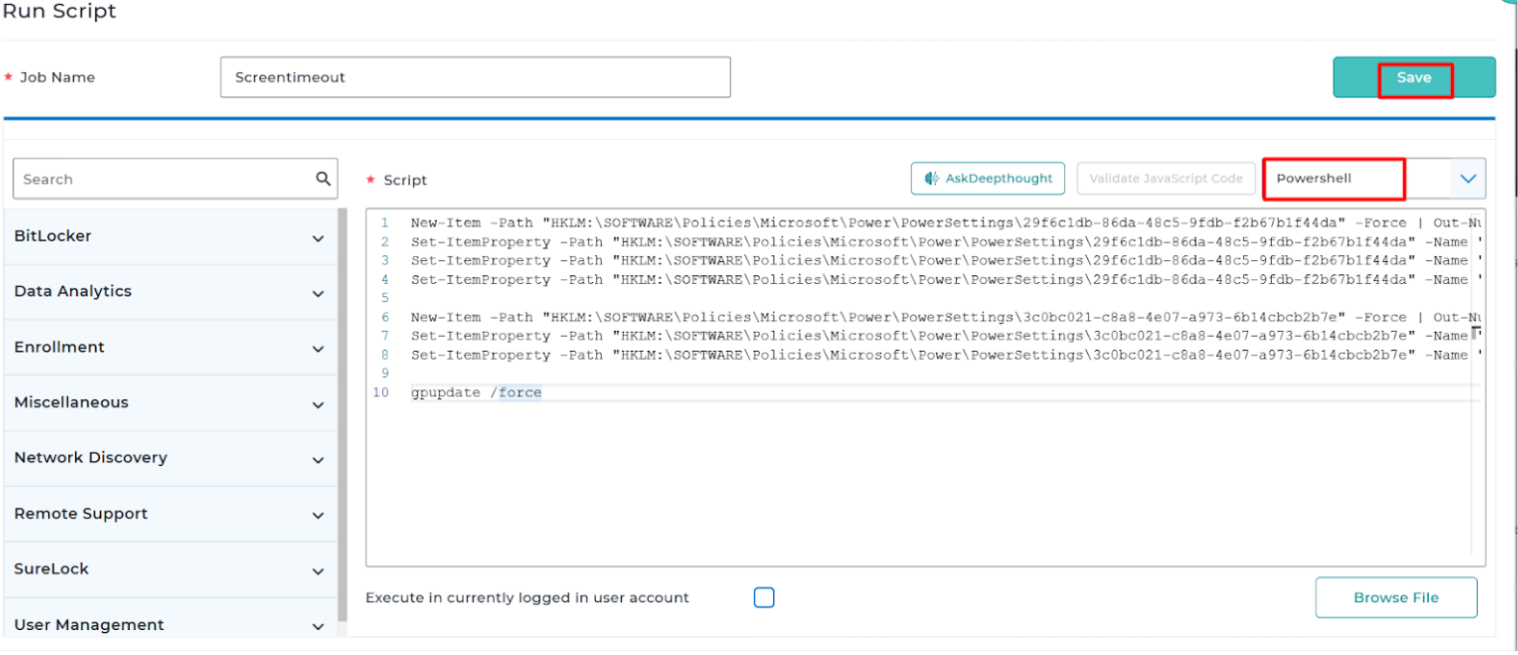
Task: Expand the Enrollment section chevron
Action: [x=317, y=349]
